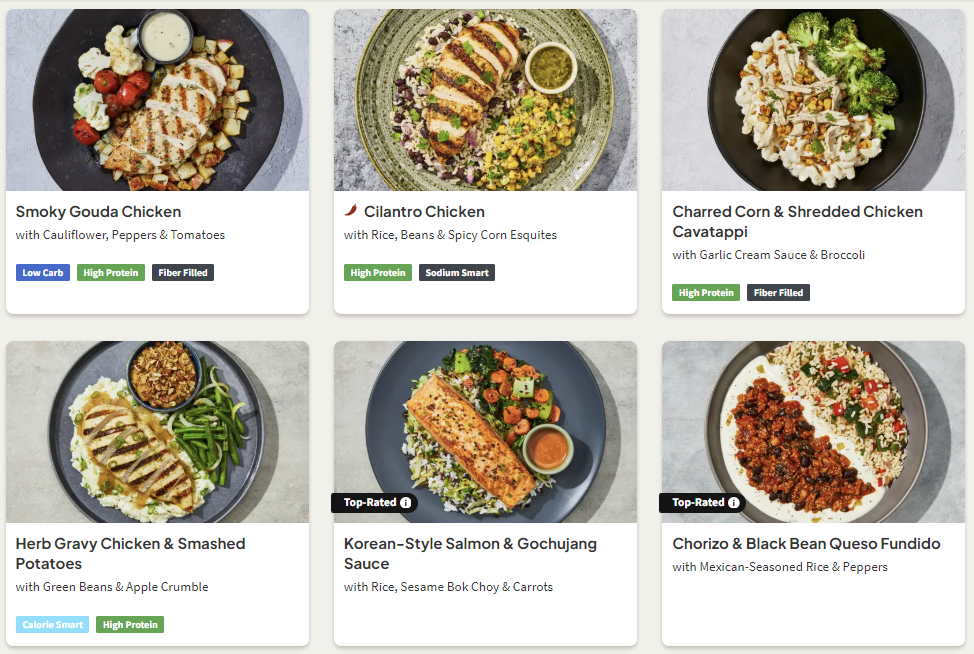
Task: Open the Smoky Gouda Chicken meal photo
Action: (x=157, y=100)
